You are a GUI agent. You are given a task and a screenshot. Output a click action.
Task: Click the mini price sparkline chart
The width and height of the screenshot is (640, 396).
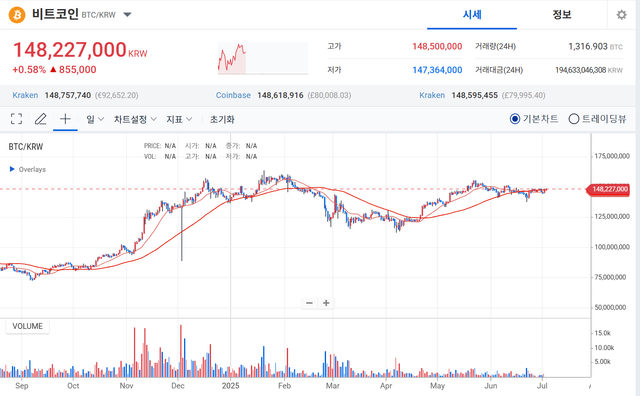click(262, 58)
